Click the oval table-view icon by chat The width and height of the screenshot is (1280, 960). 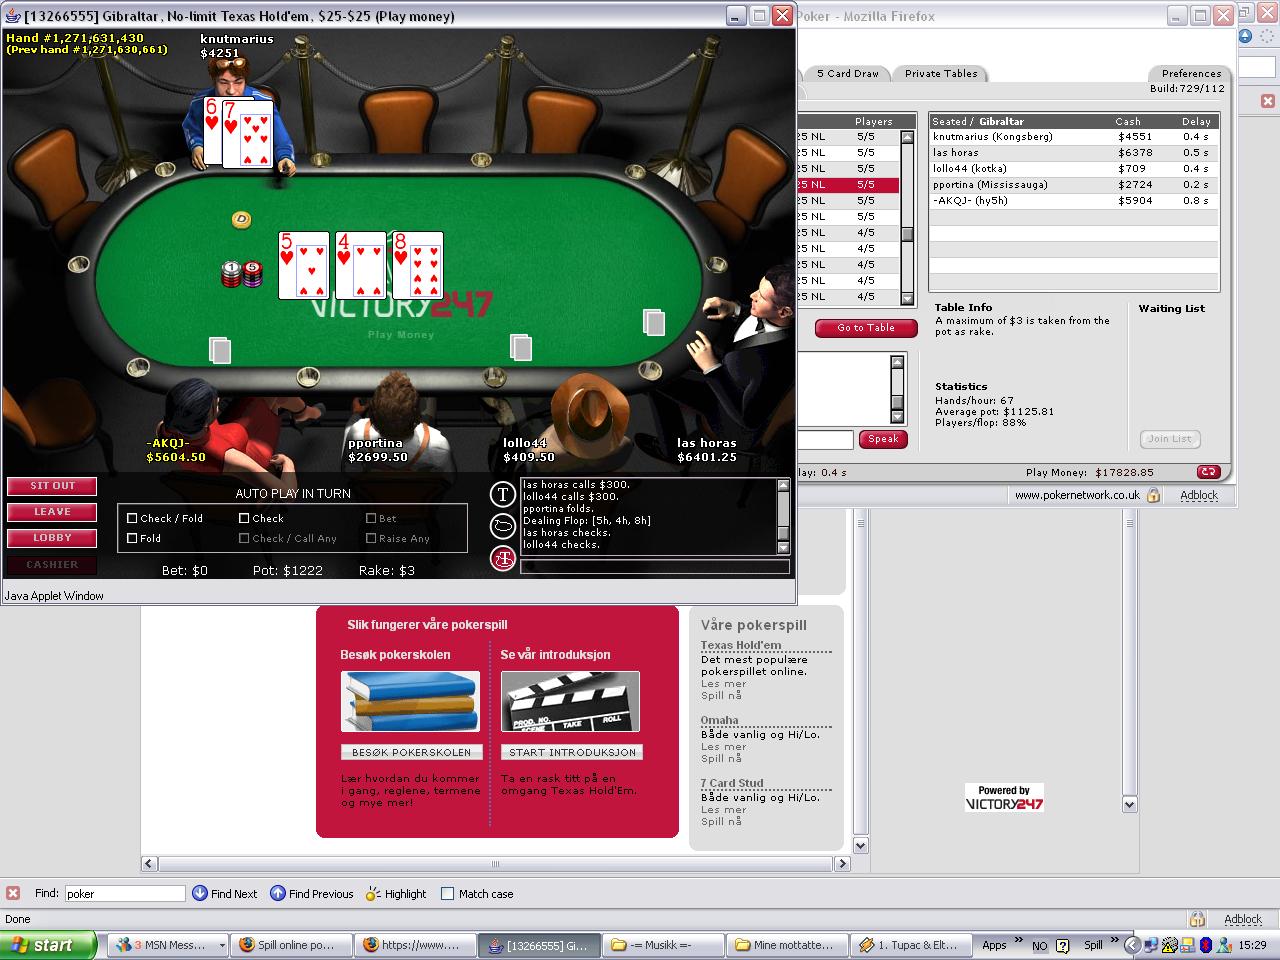(502, 526)
